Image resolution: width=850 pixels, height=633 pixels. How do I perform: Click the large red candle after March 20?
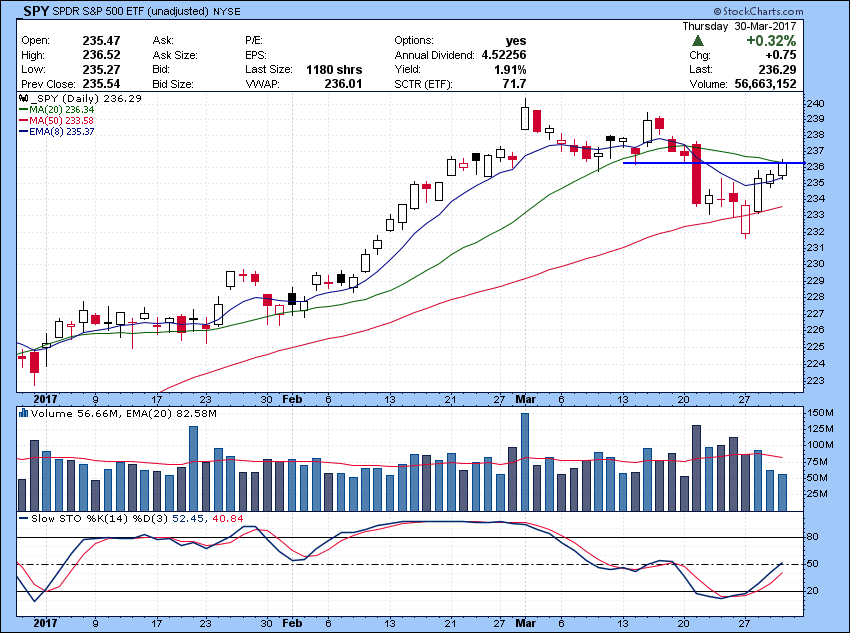click(696, 173)
